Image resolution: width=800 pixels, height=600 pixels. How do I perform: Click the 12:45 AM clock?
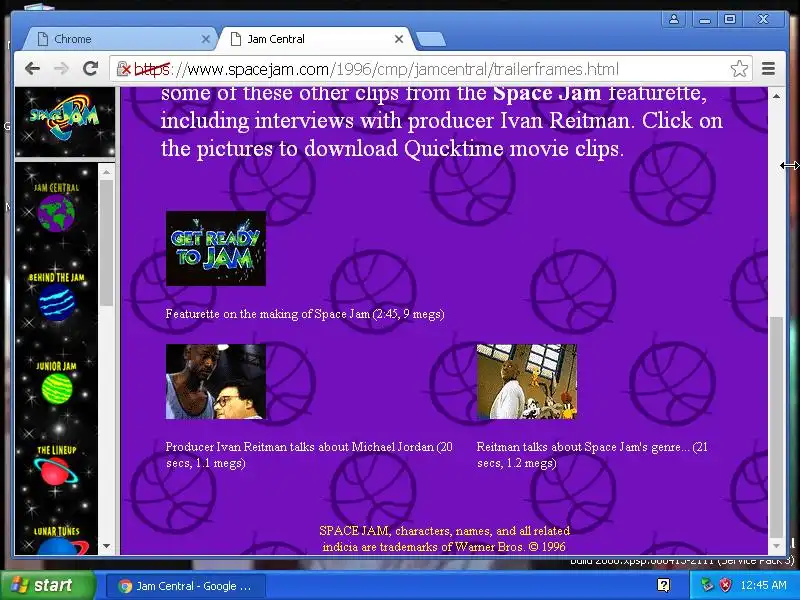764,585
